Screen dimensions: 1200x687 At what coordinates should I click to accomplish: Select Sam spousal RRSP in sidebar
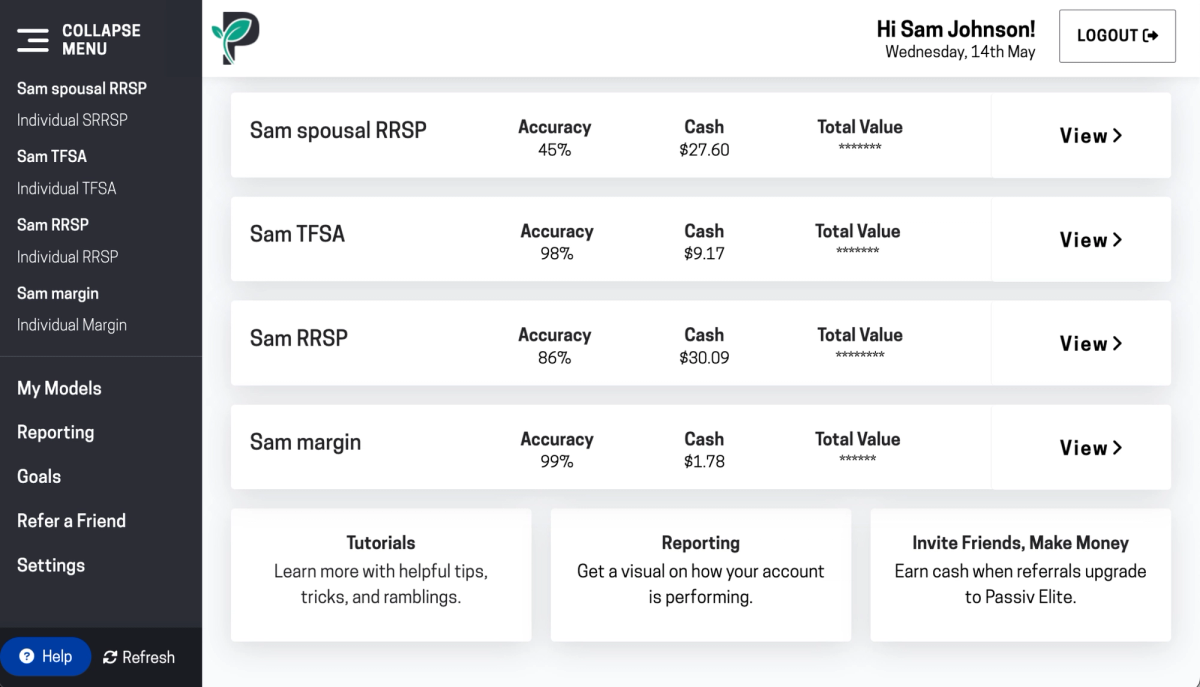(x=82, y=88)
